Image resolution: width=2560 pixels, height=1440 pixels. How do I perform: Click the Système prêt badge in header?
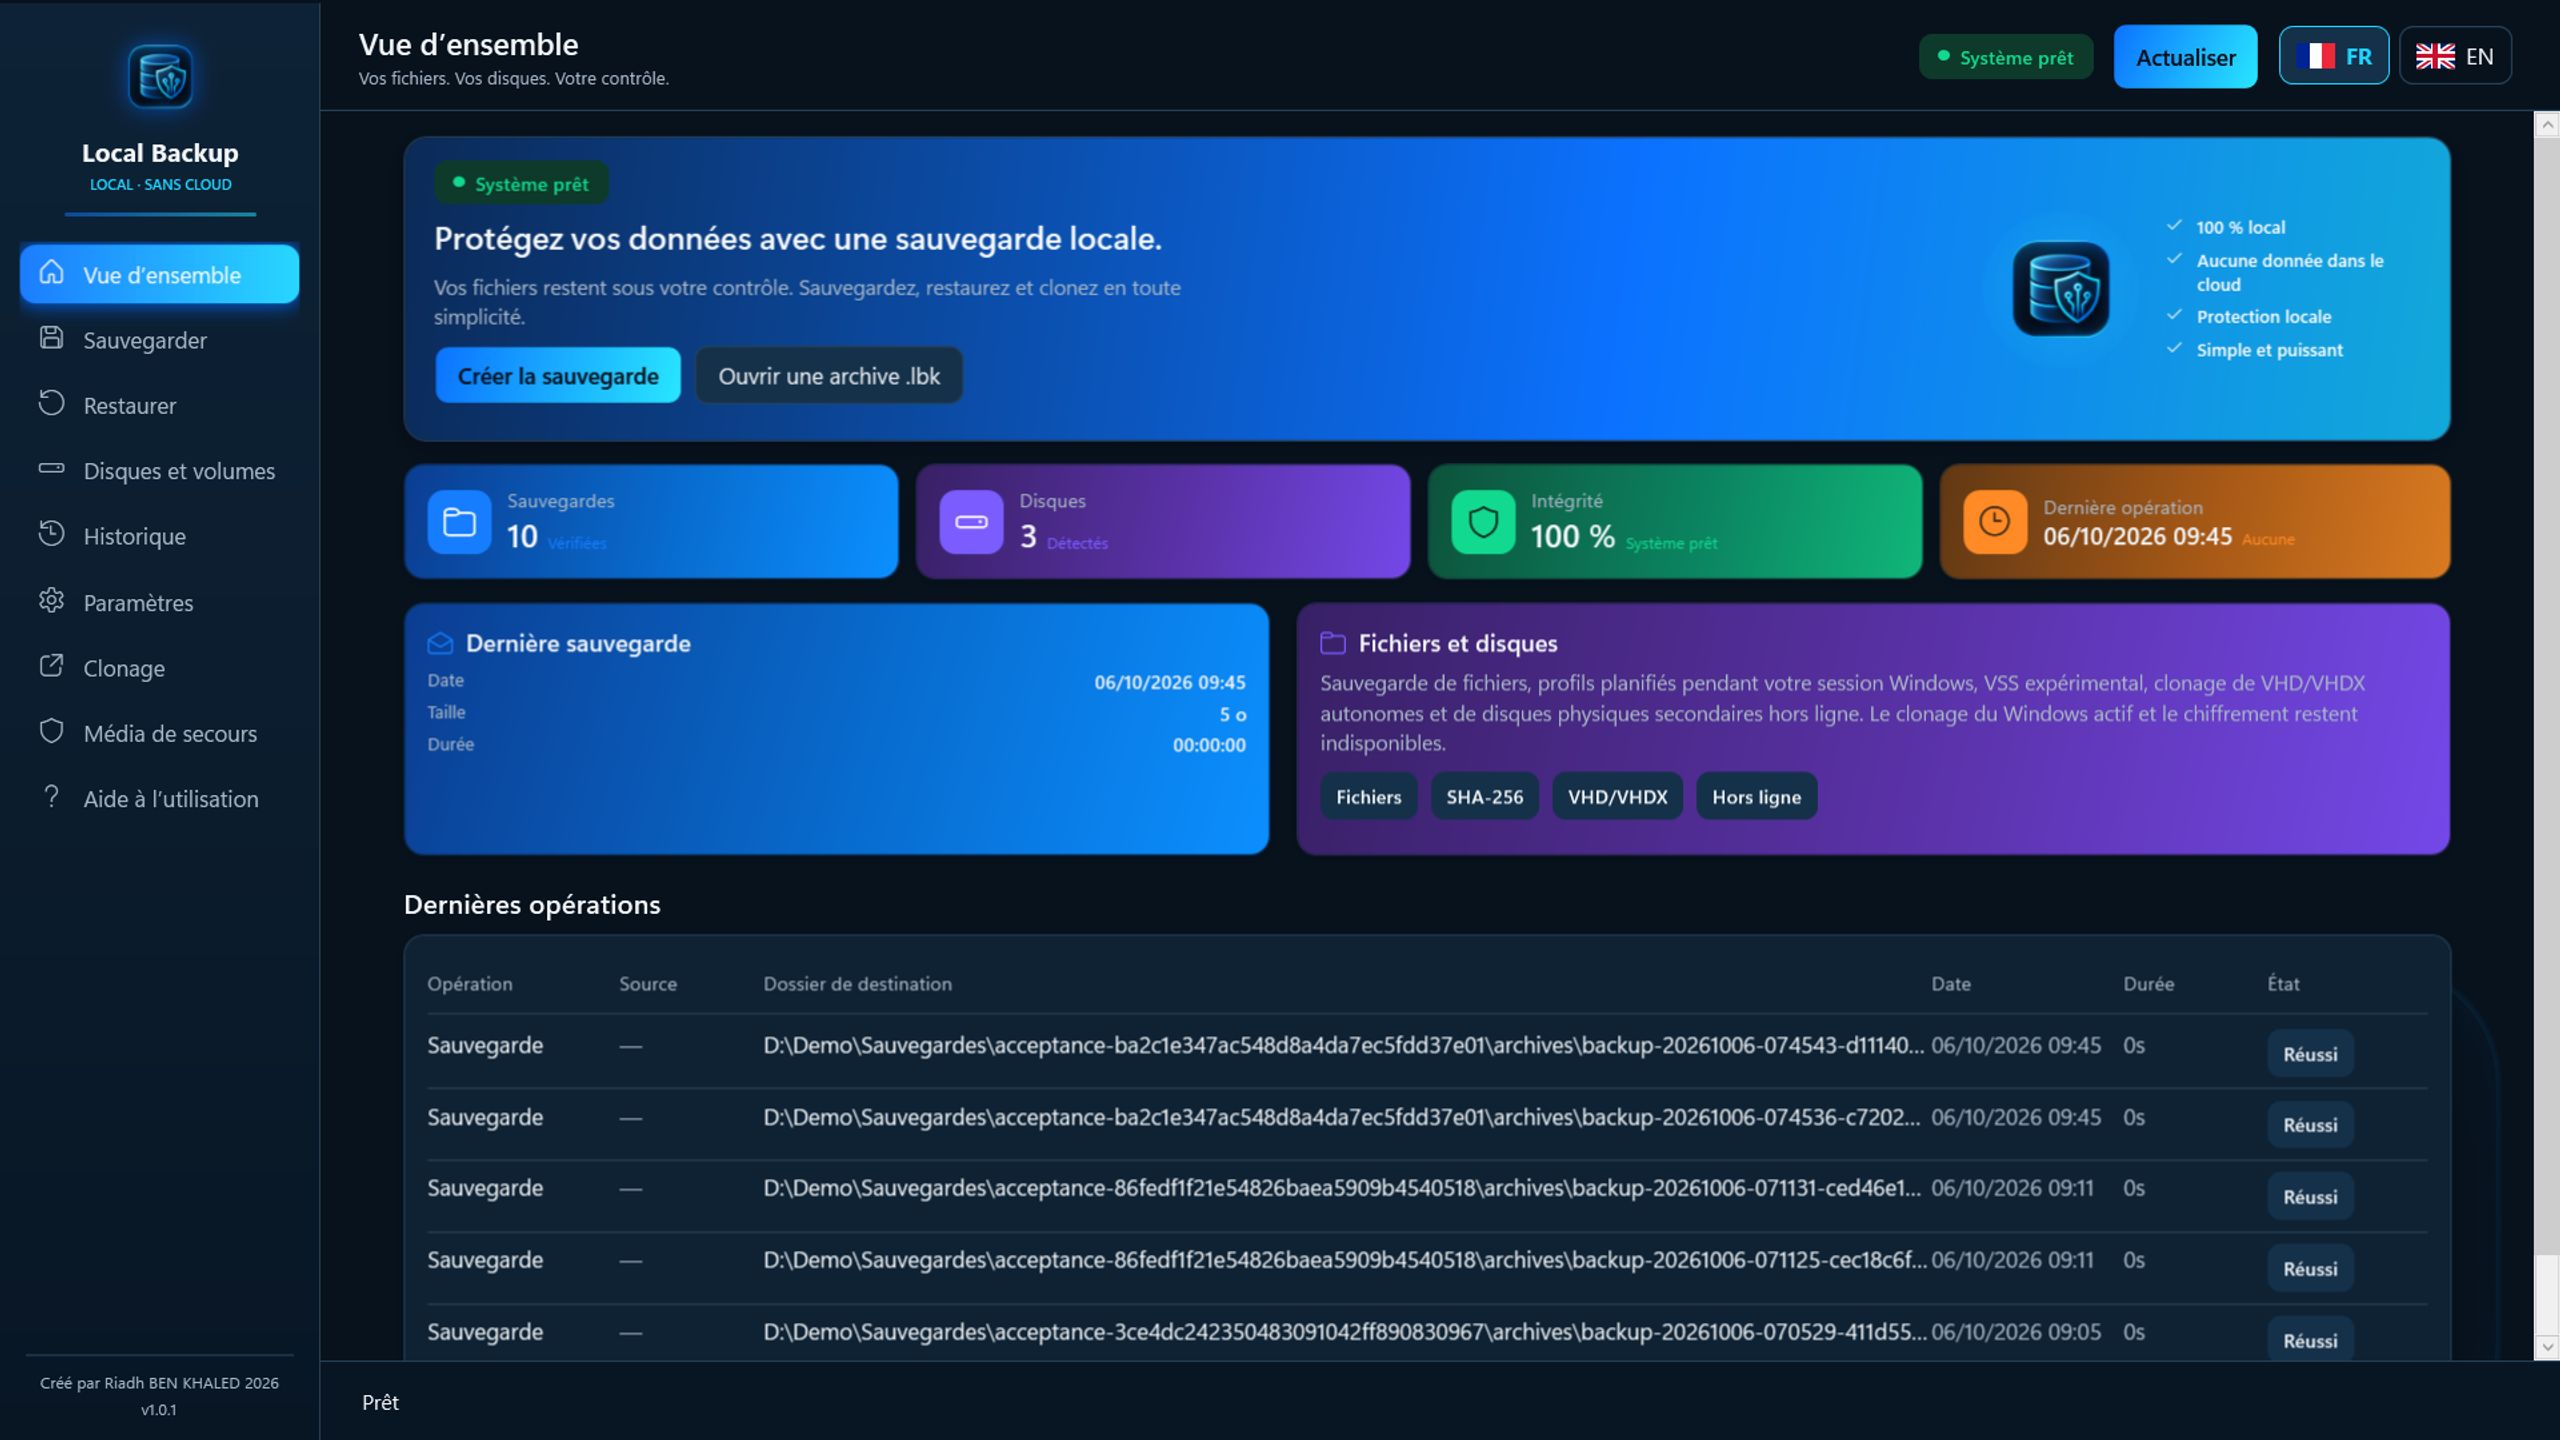click(x=2006, y=57)
